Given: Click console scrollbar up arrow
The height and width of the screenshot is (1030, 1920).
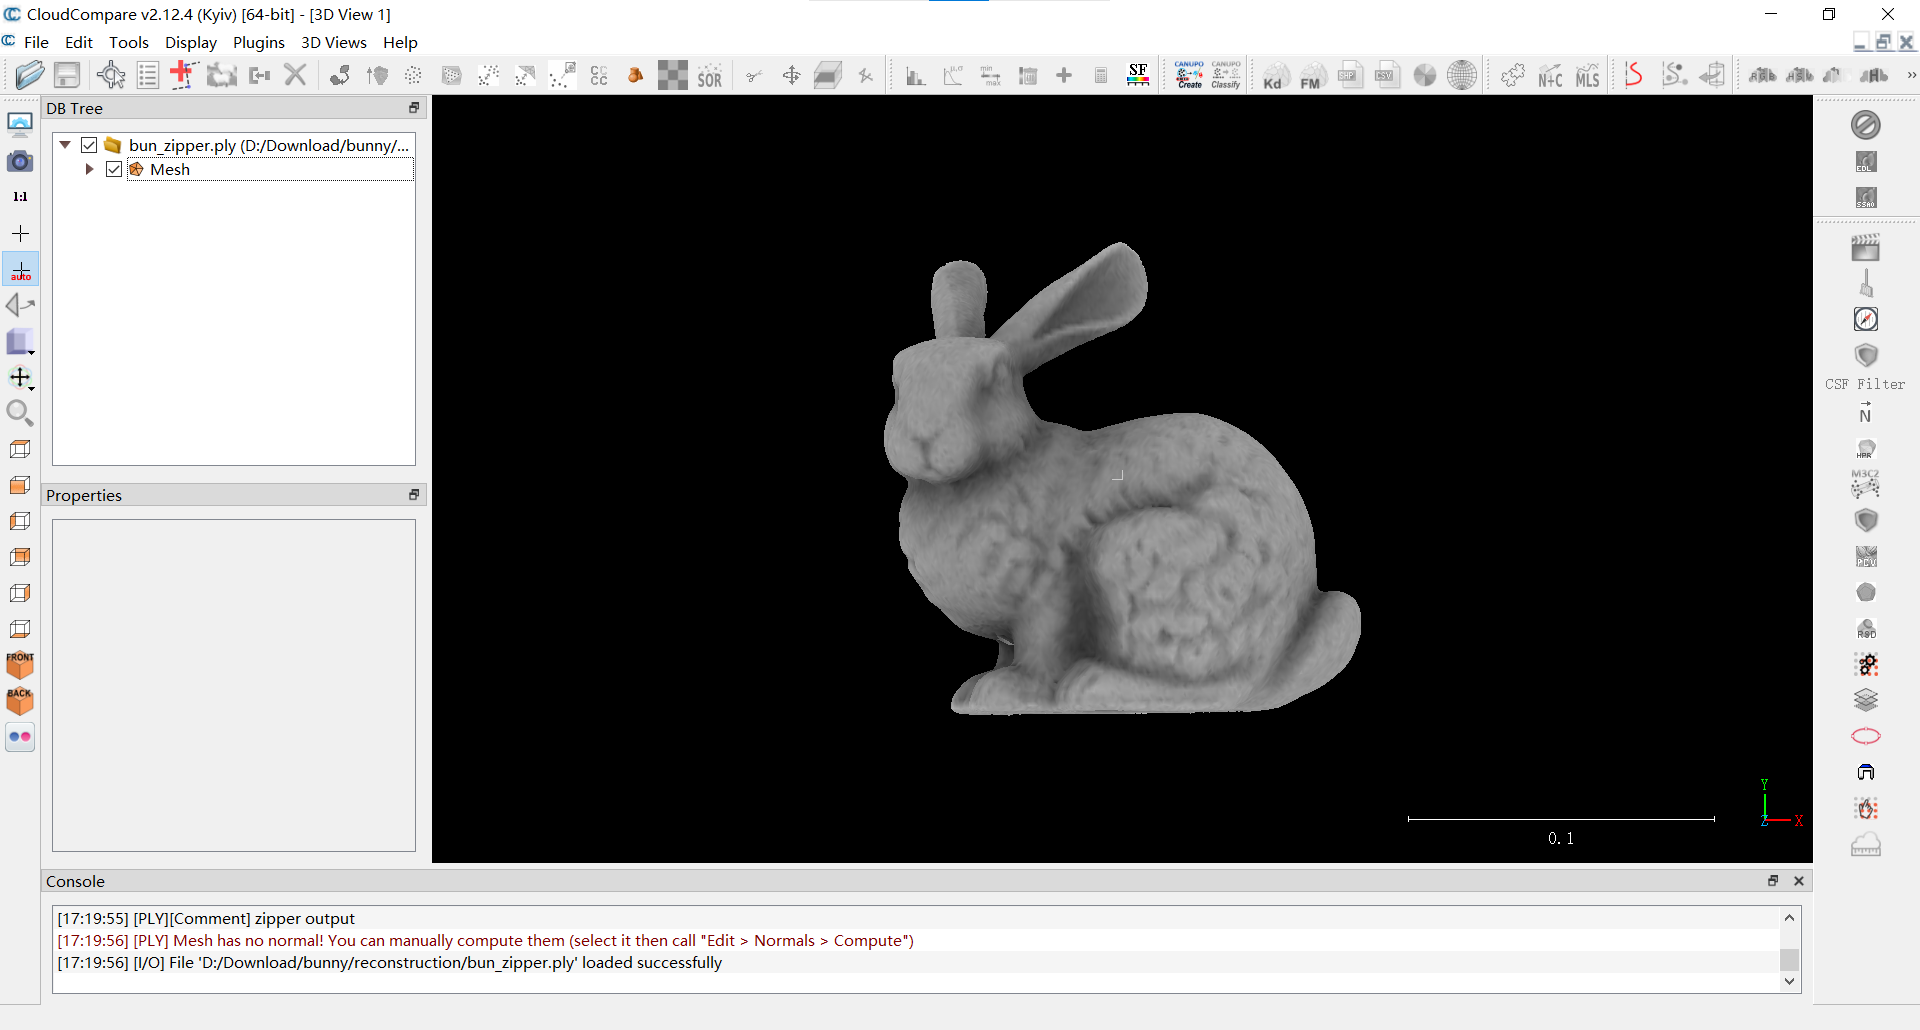Looking at the screenshot, I should tap(1790, 917).
